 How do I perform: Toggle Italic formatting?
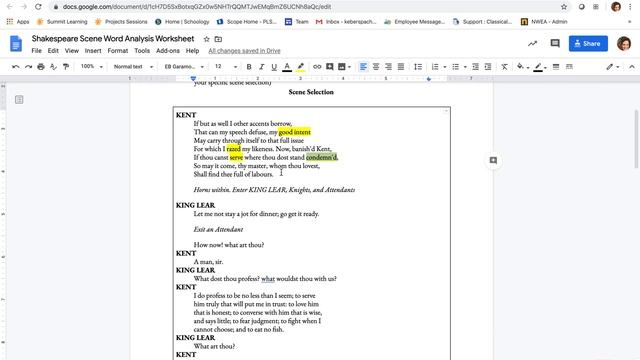[261, 67]
